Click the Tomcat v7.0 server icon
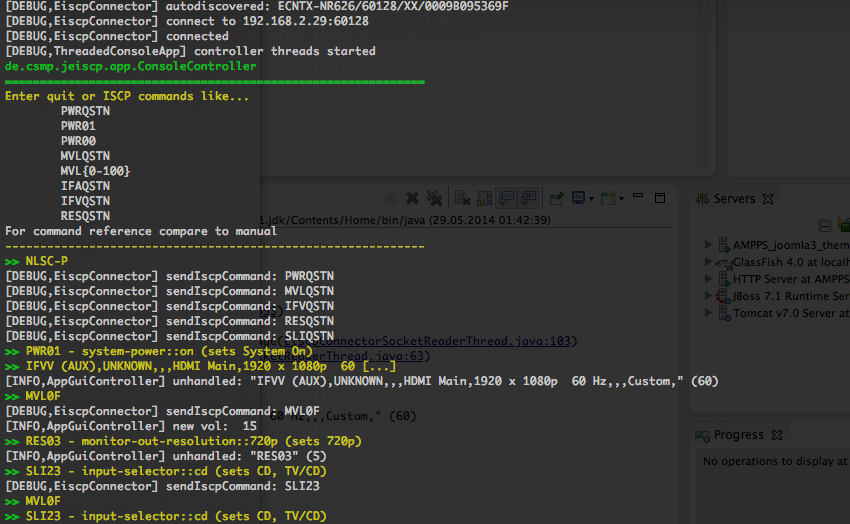This screenshot has height=524, width=850. click(724, 313)
